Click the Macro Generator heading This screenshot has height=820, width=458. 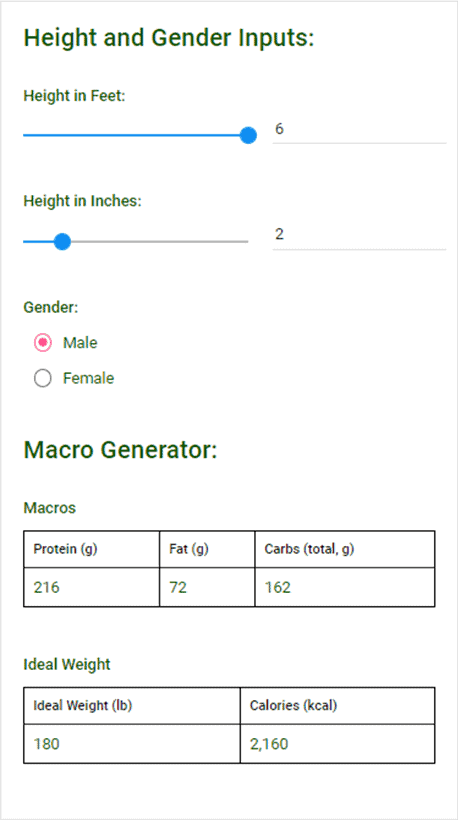[120, 450]
